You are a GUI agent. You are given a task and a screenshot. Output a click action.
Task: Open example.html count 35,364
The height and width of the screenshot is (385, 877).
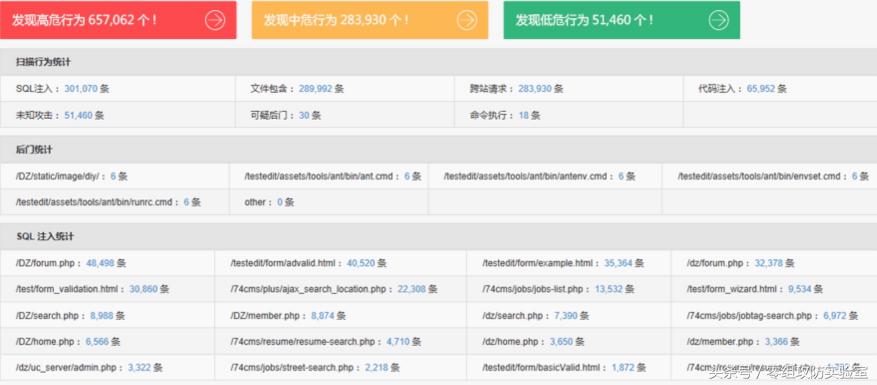point(618,262)
